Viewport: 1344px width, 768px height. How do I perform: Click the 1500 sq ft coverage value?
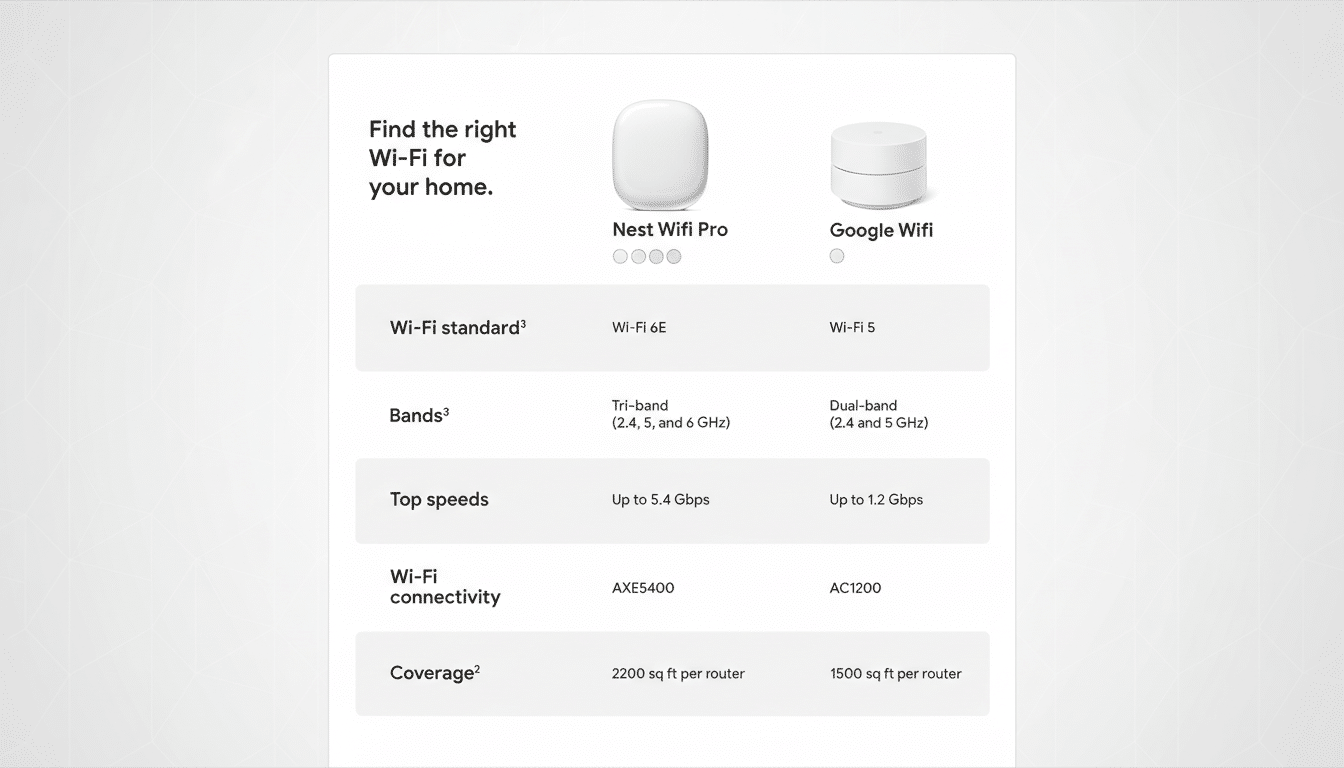tap(895, 673)
